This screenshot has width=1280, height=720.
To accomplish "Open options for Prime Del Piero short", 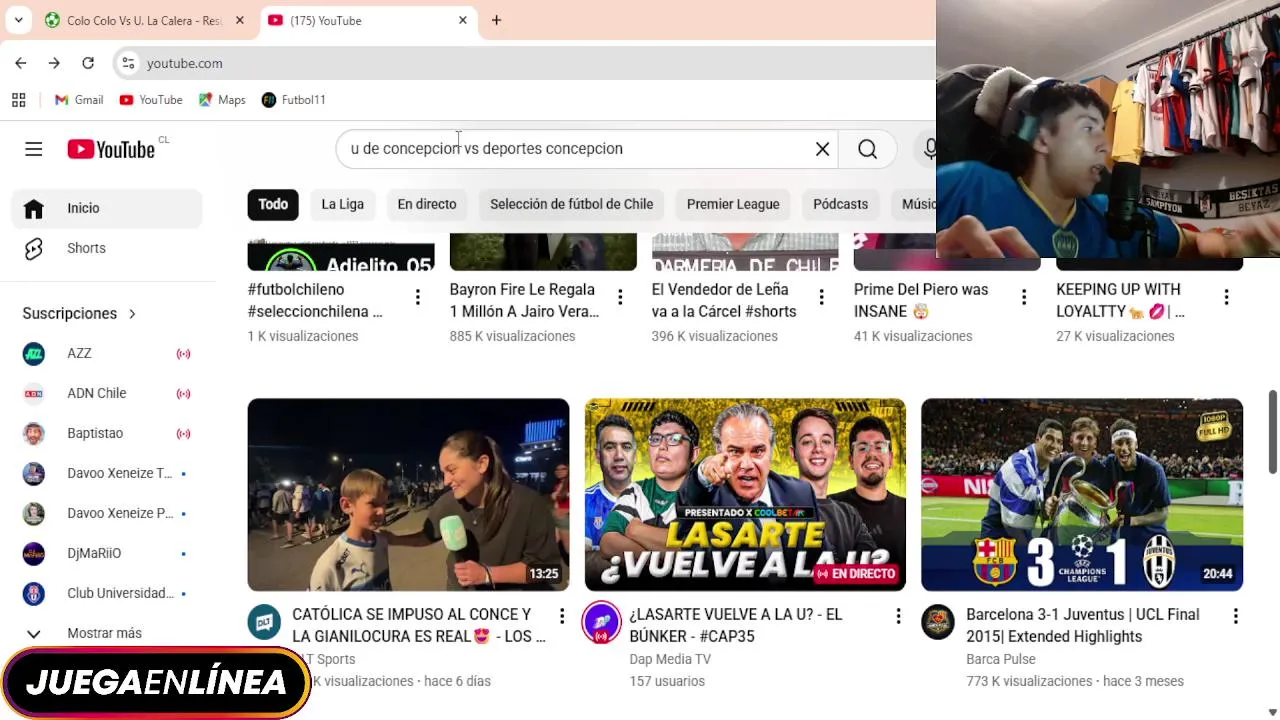I will (x=1024, y=297).
